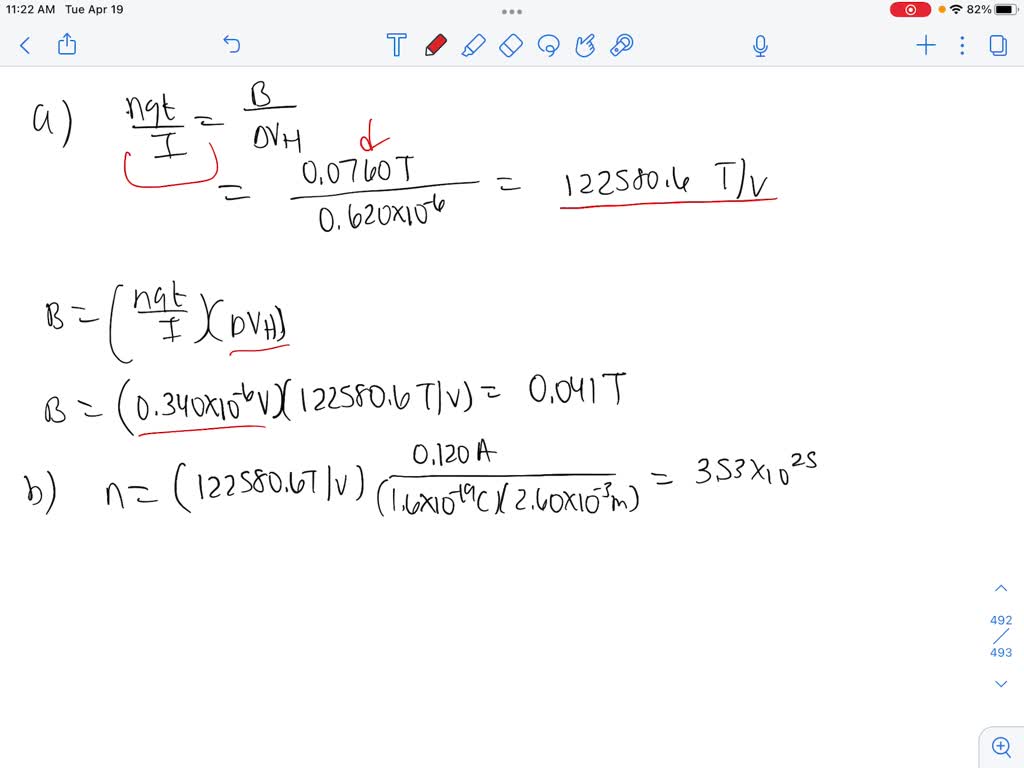Toggle zoom mode with the magnifier
Image resolution: width=1024 pixels, height=768 pixels.
pyautogui.click(x=1001, y=746)
